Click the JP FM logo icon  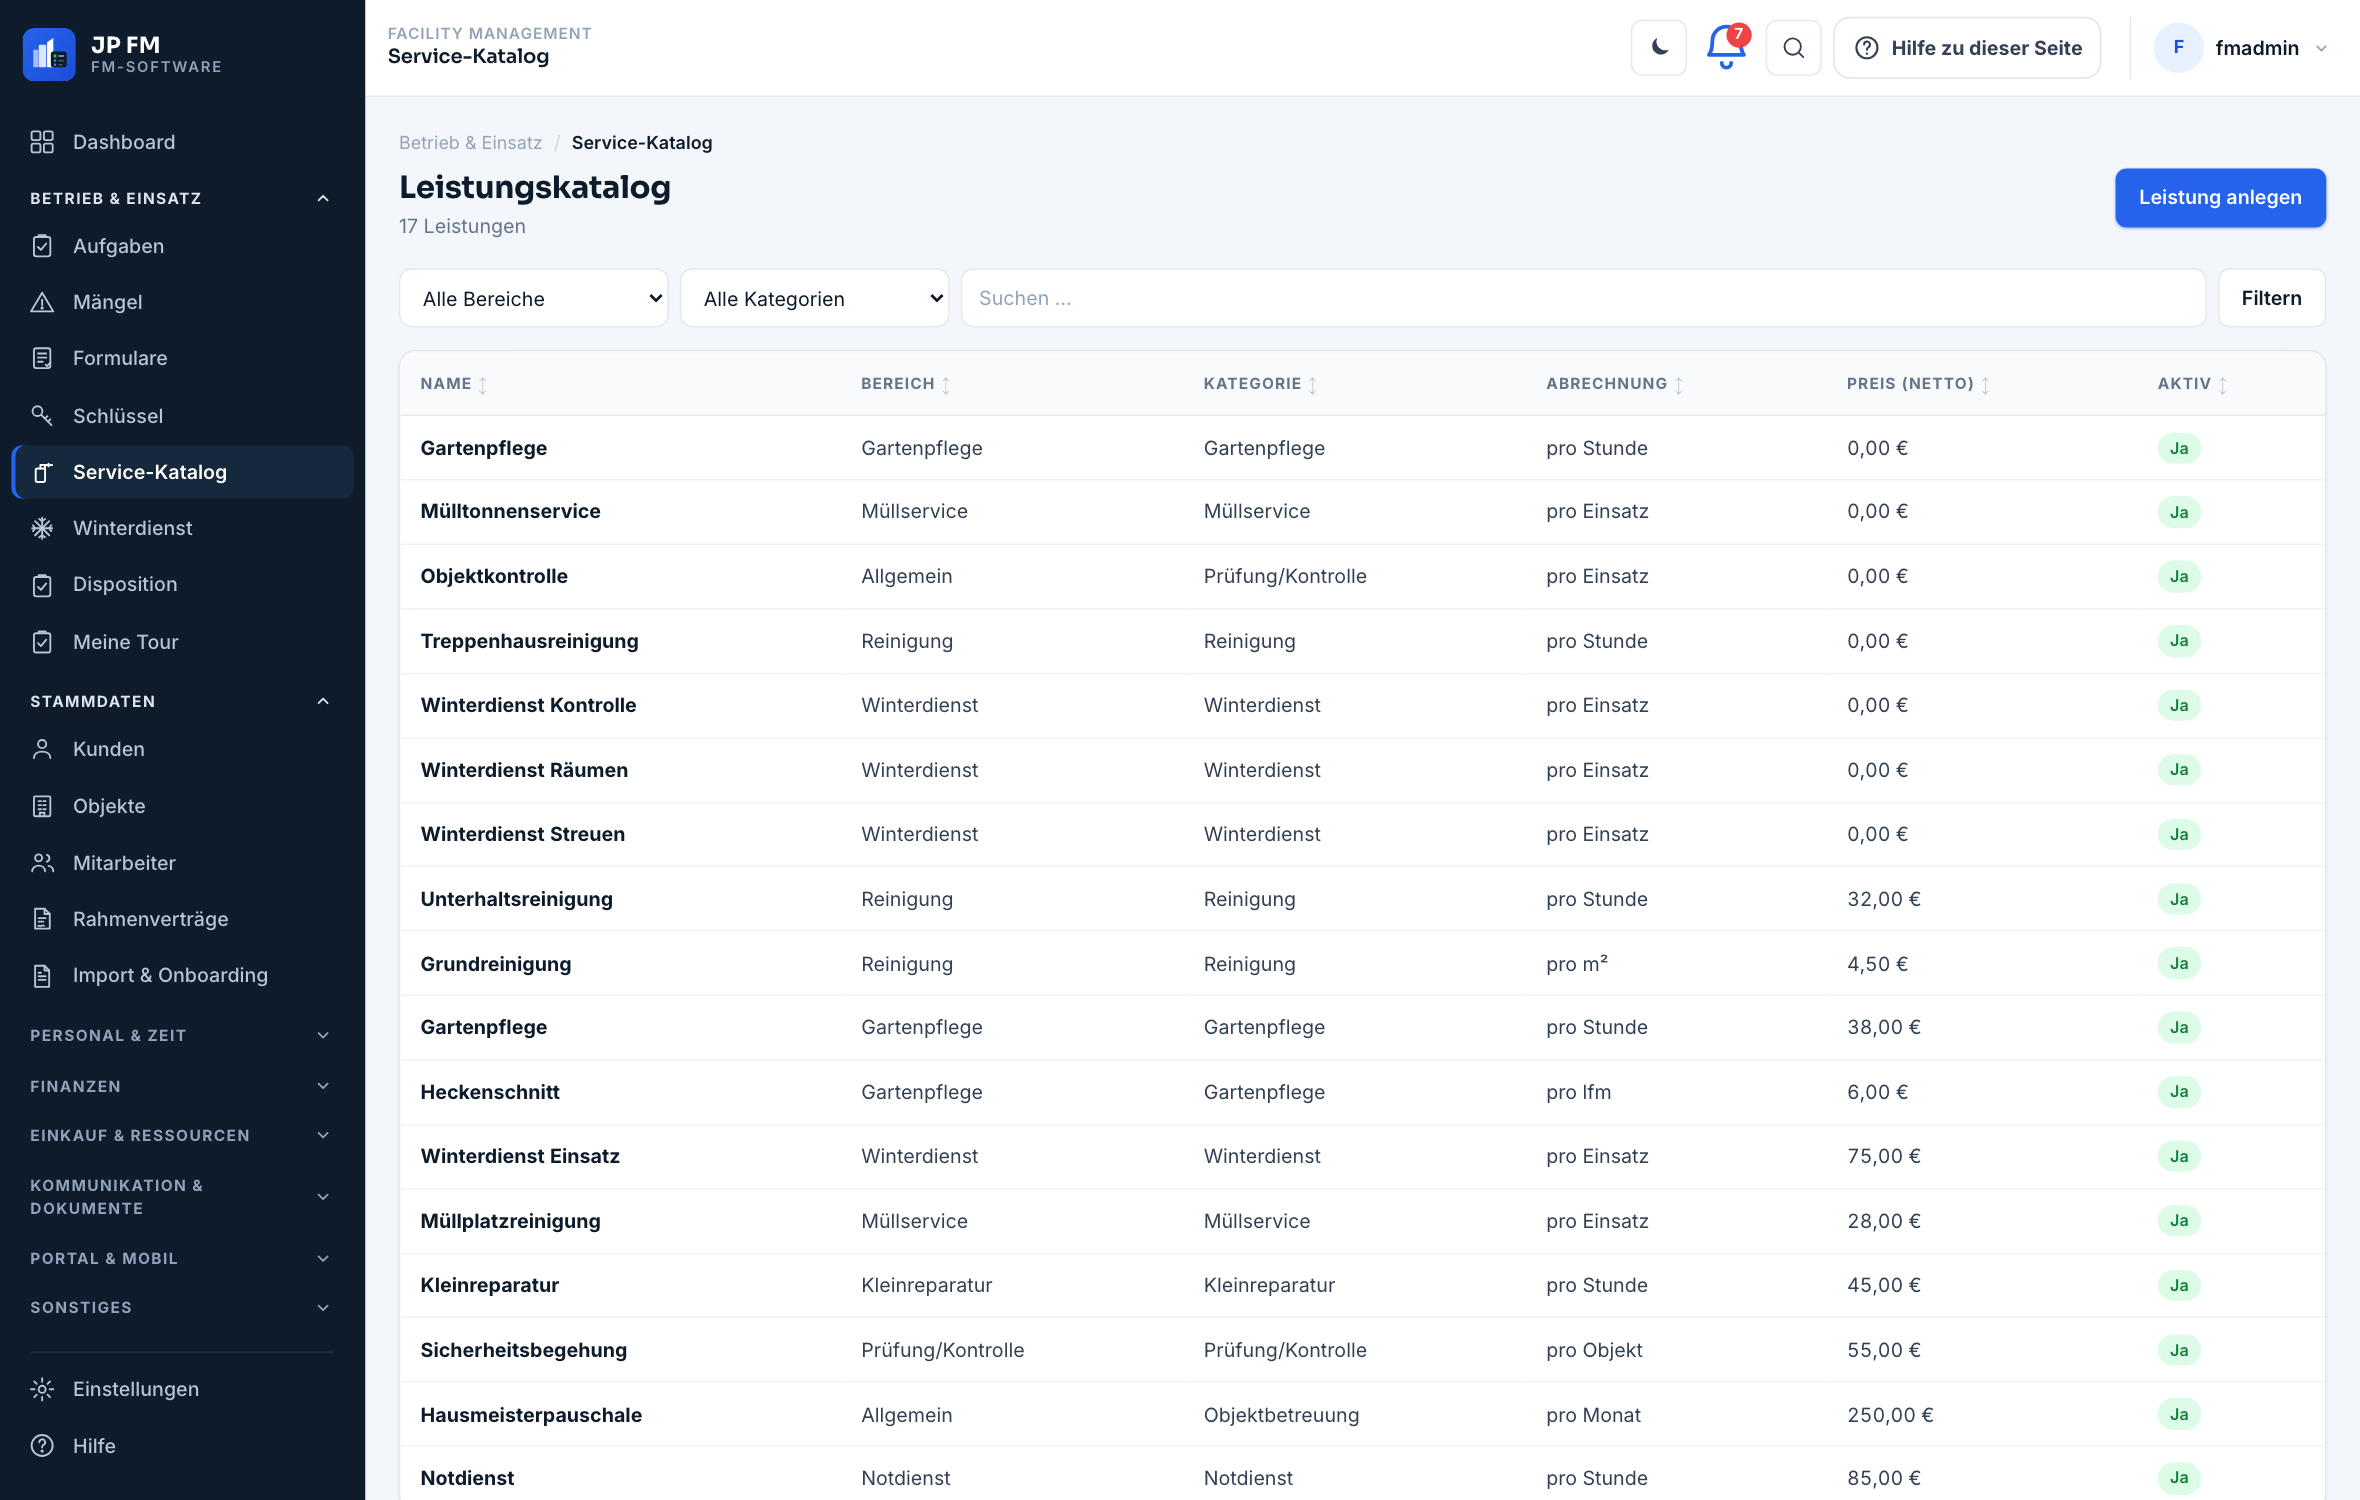[x=49, y=54]
